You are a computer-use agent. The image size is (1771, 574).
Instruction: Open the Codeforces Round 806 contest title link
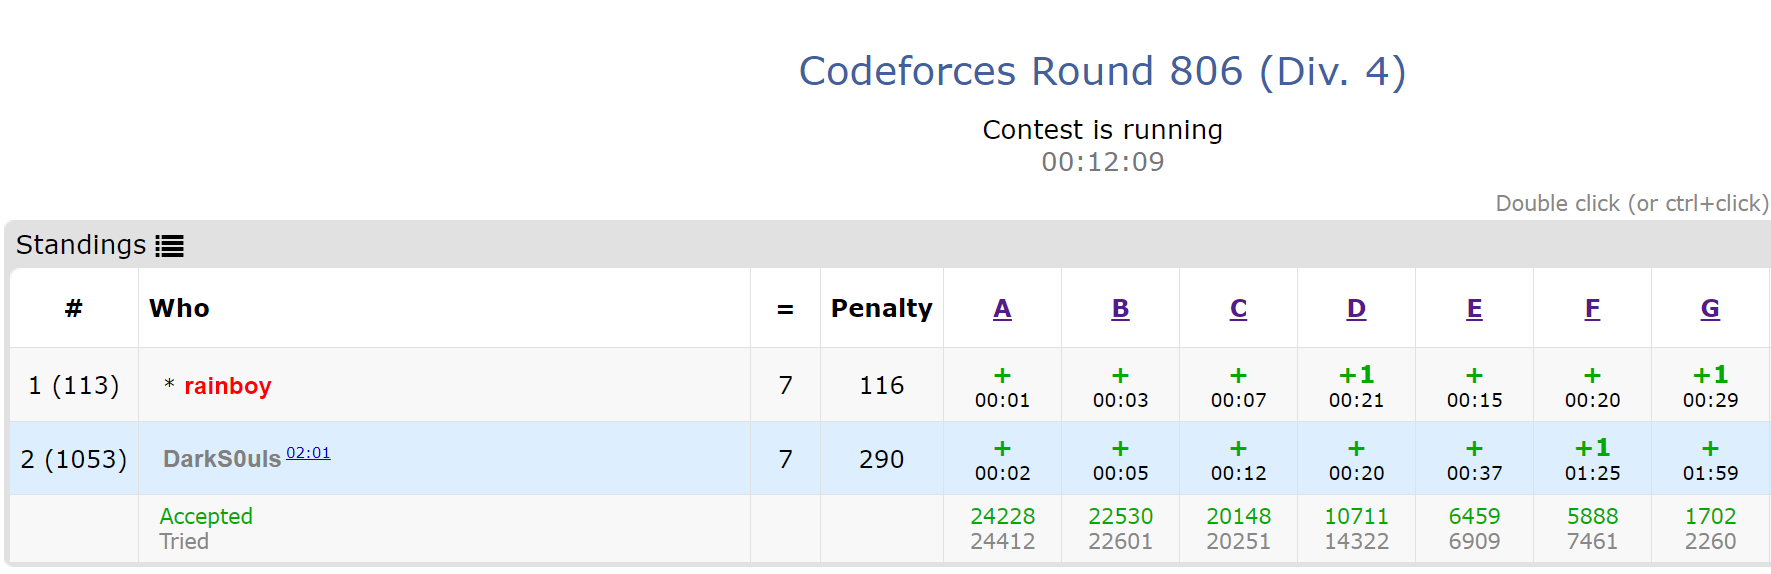pos(1102,71)
